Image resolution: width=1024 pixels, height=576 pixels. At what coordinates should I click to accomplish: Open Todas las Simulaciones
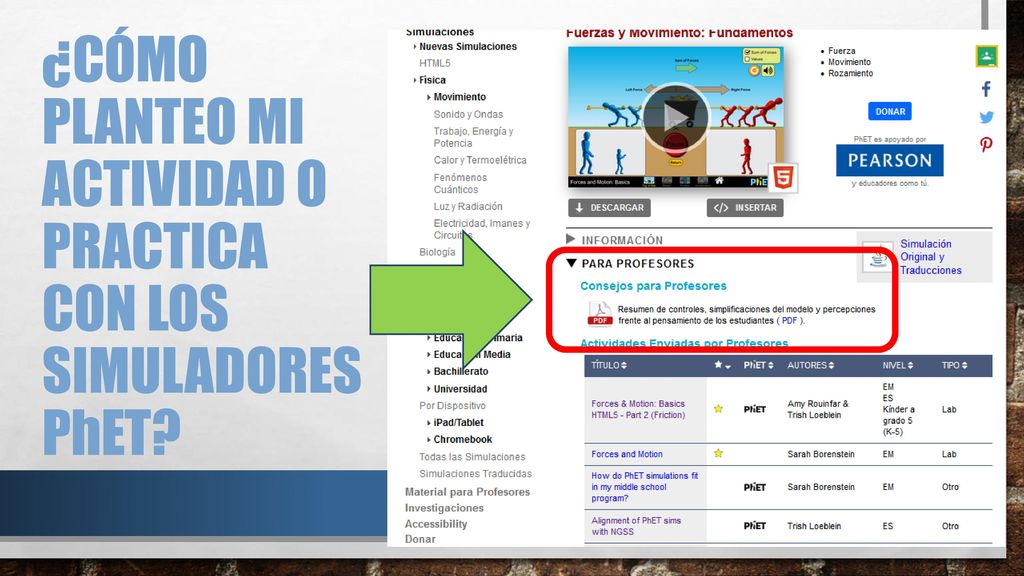pyautogui.click(x=472, y=456)
